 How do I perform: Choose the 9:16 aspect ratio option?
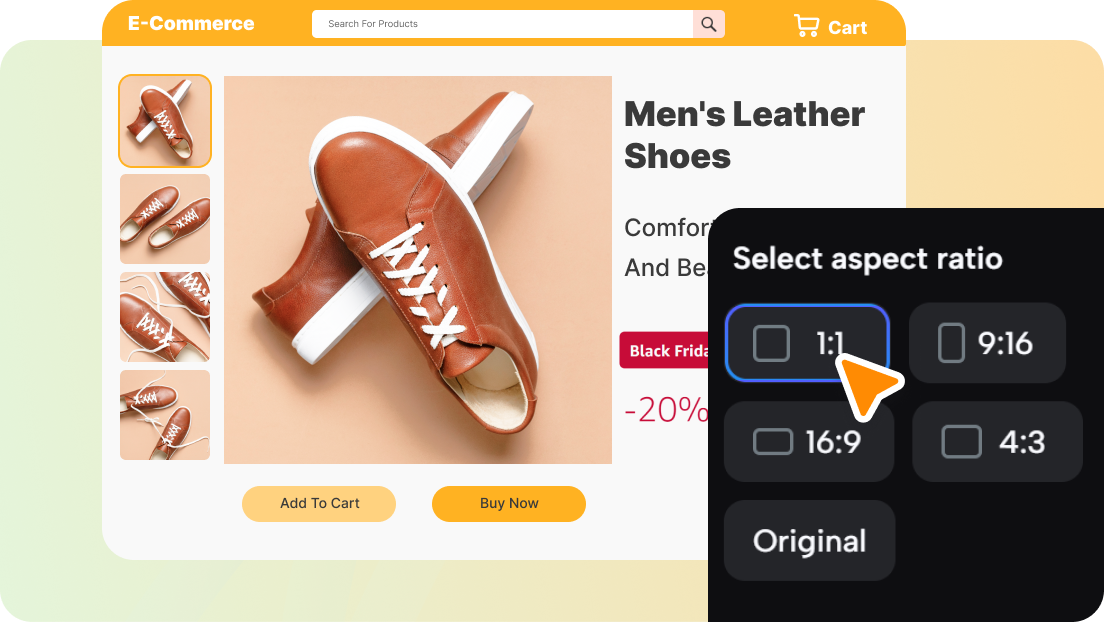click(987, 343)
